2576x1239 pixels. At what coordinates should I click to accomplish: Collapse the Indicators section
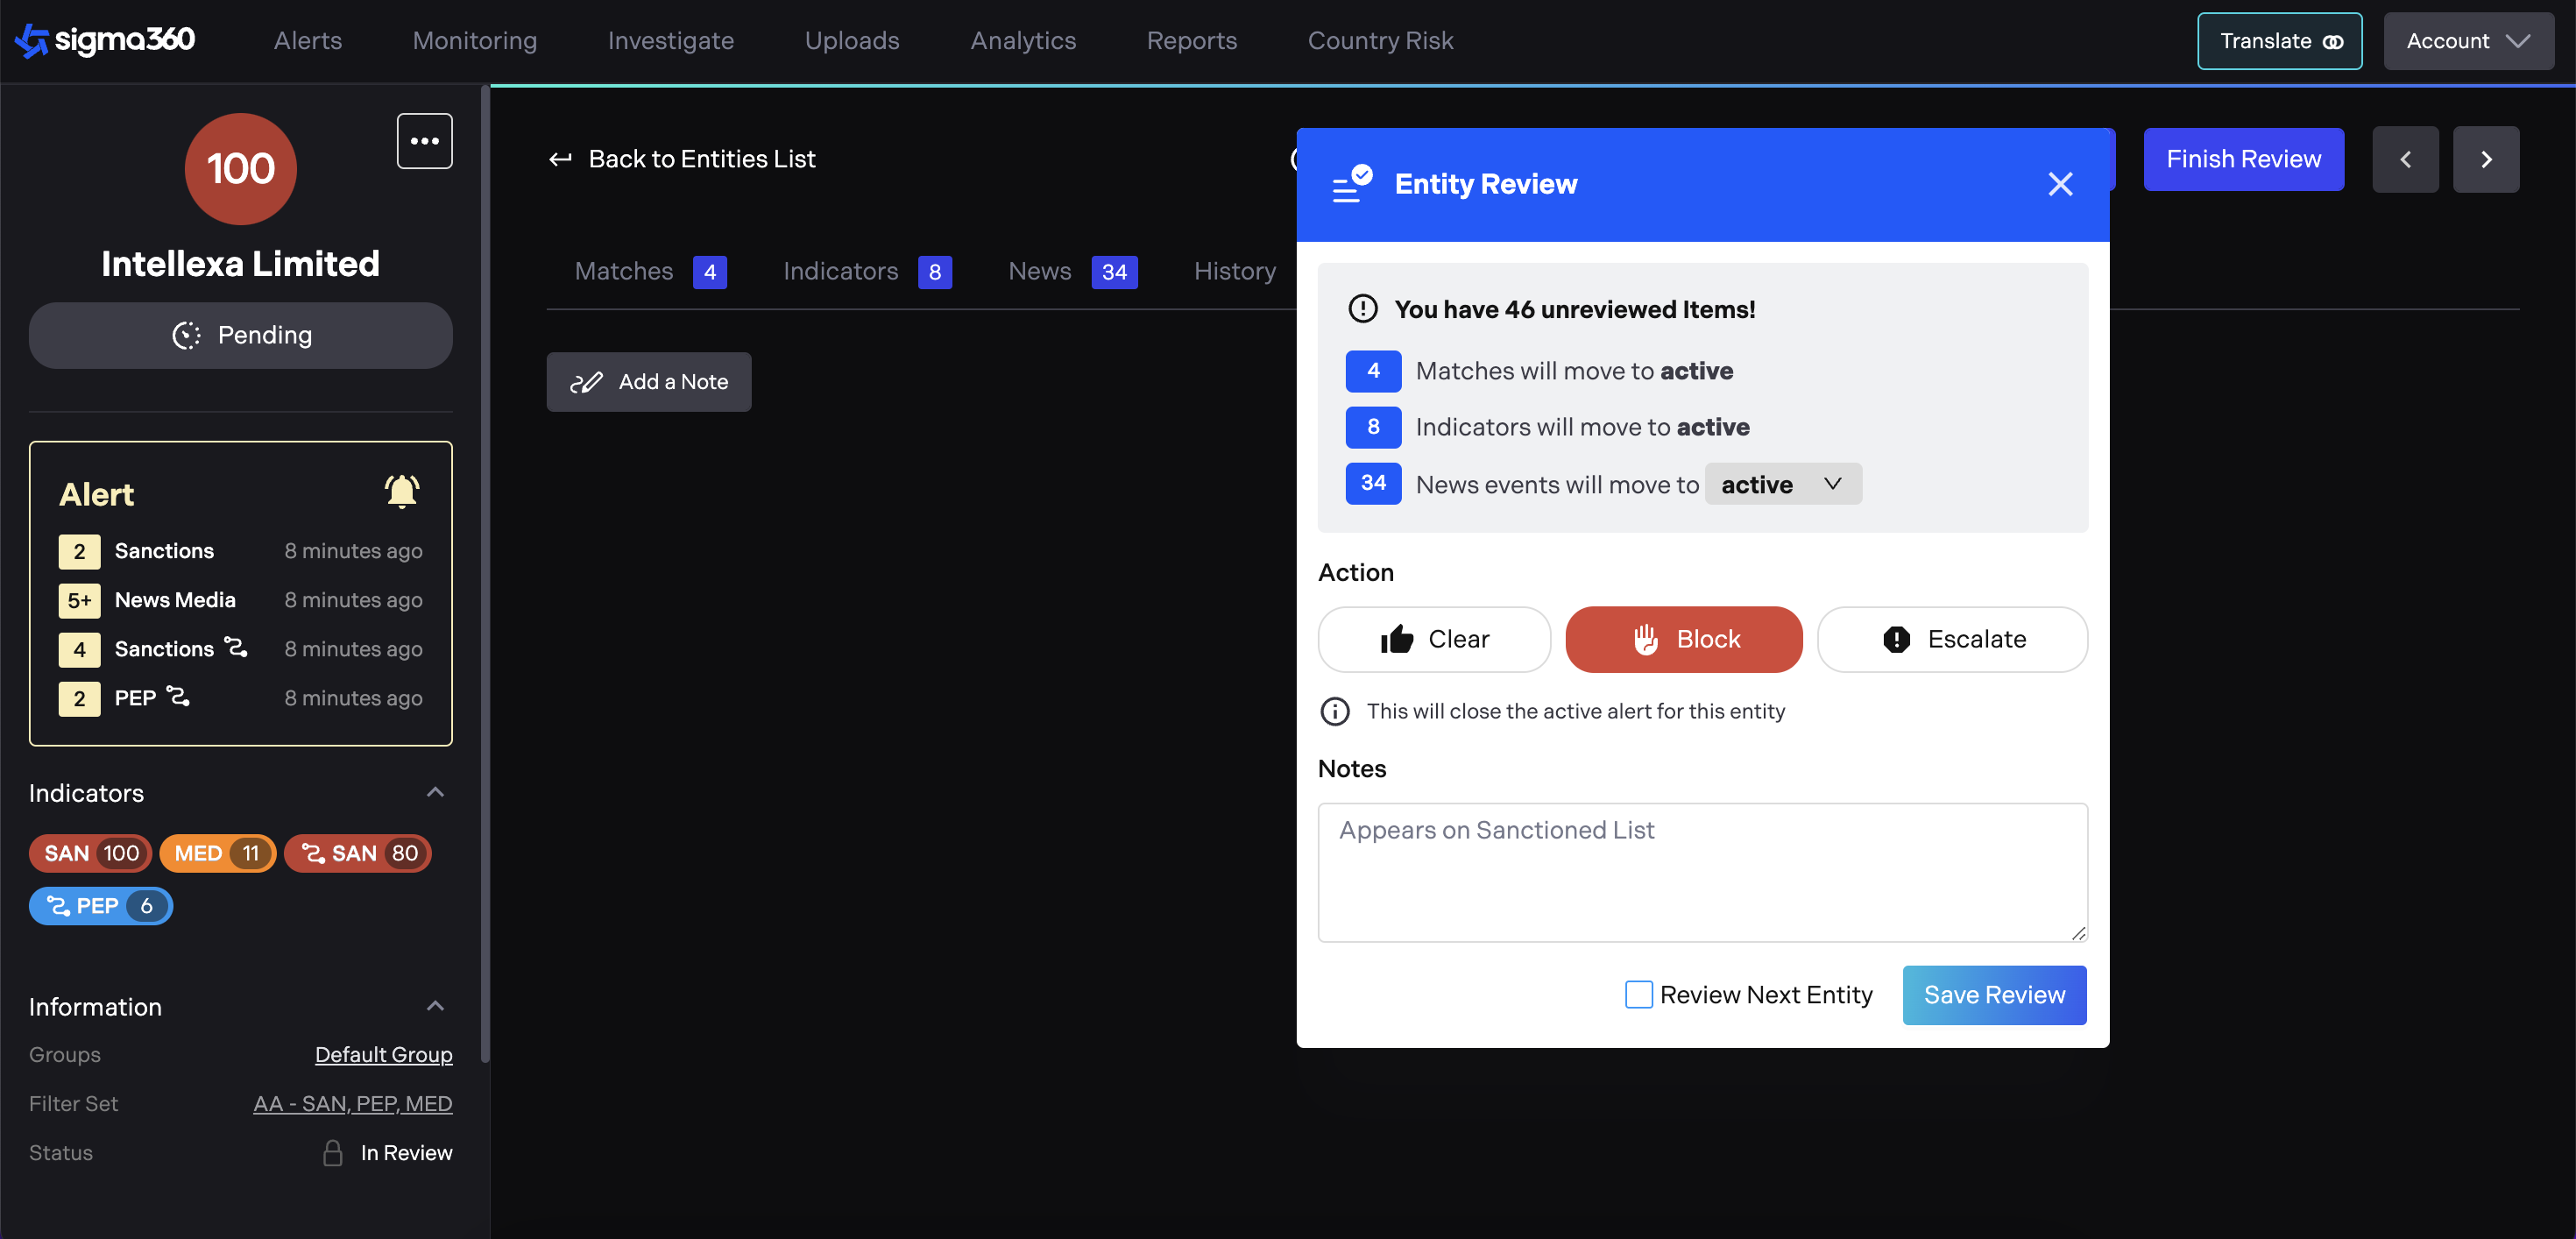[435, 793]
